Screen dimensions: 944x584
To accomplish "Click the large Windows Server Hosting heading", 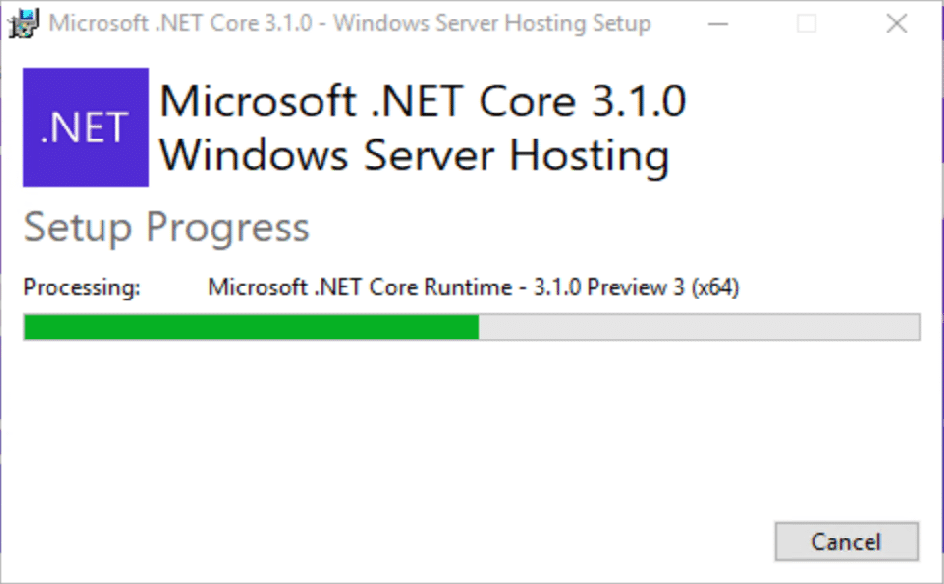I will point(414,156).
